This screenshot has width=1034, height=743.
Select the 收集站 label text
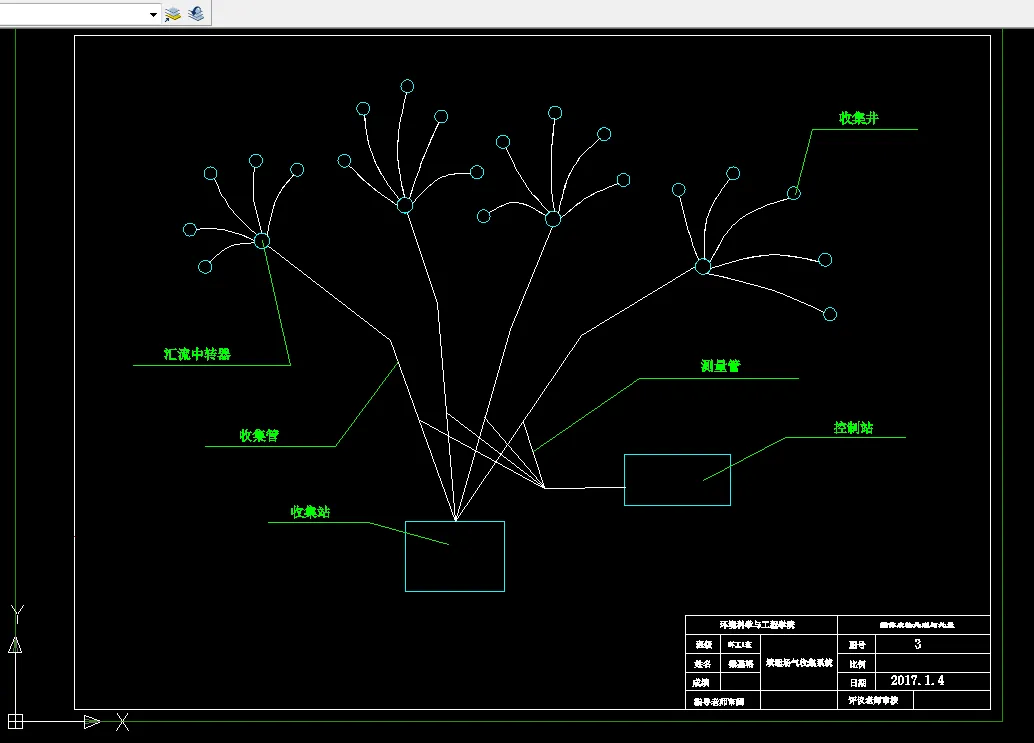click(311, 512)
